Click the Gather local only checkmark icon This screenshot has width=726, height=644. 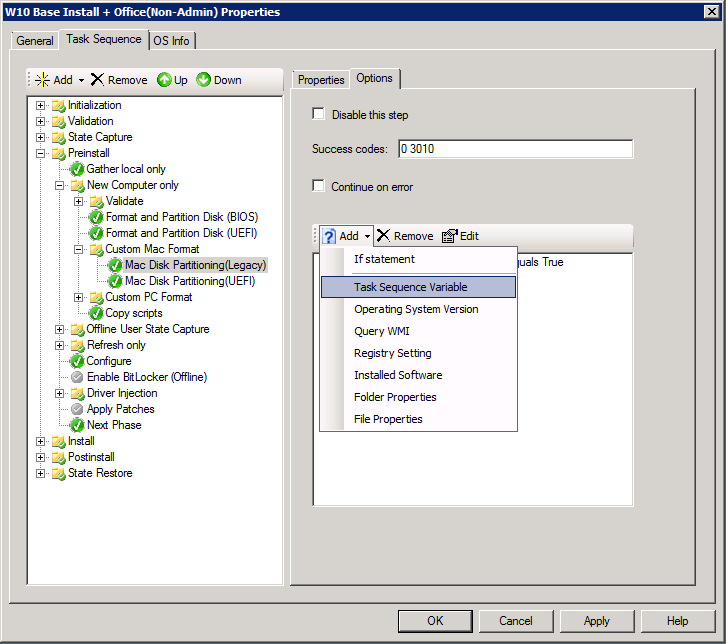point(77,169)
